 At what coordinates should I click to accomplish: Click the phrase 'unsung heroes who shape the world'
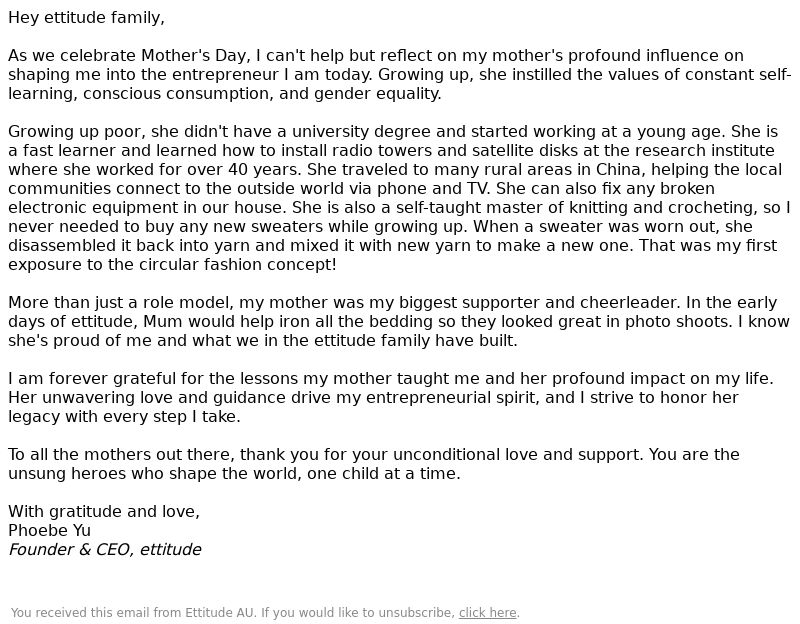tap(154, 473)
